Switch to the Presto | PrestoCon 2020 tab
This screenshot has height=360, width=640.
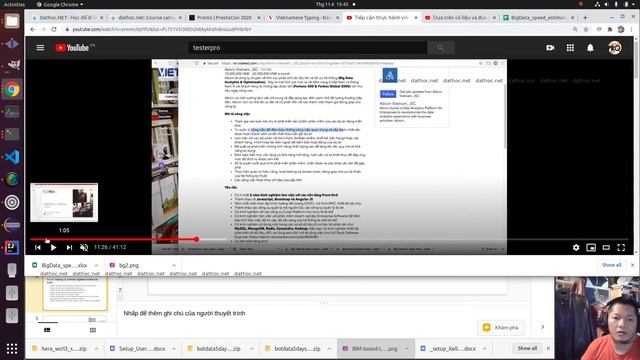224,18
